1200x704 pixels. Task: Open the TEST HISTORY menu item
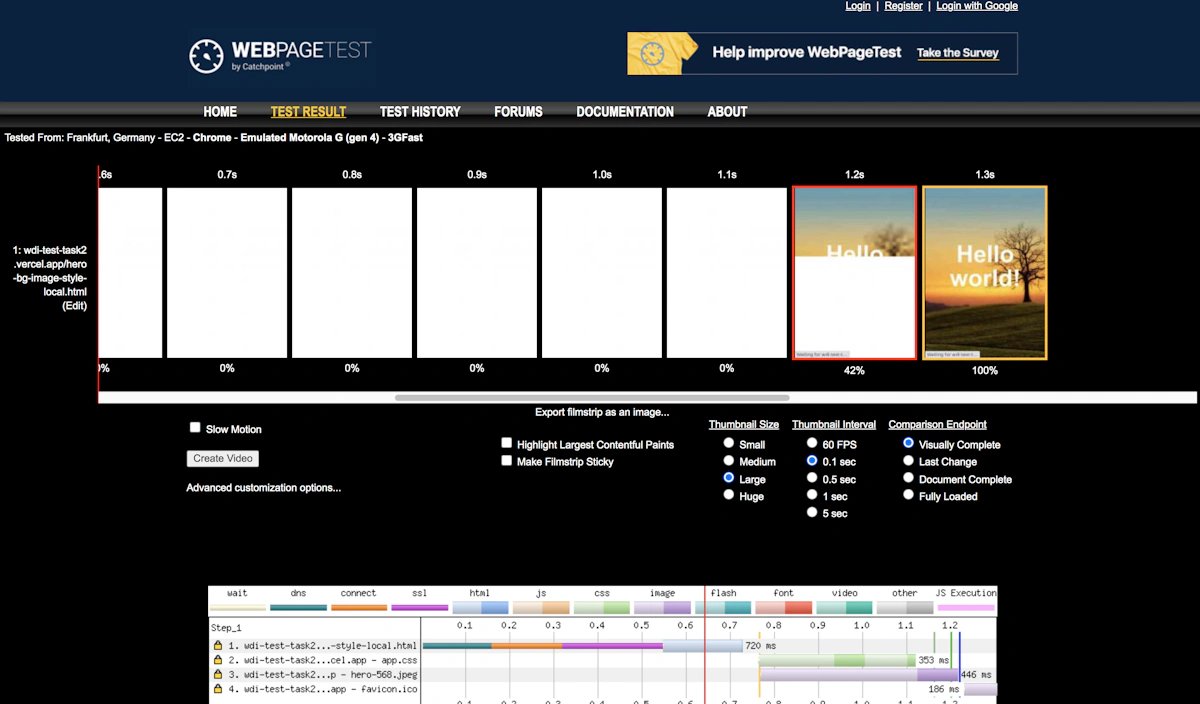tap(420, 112)
